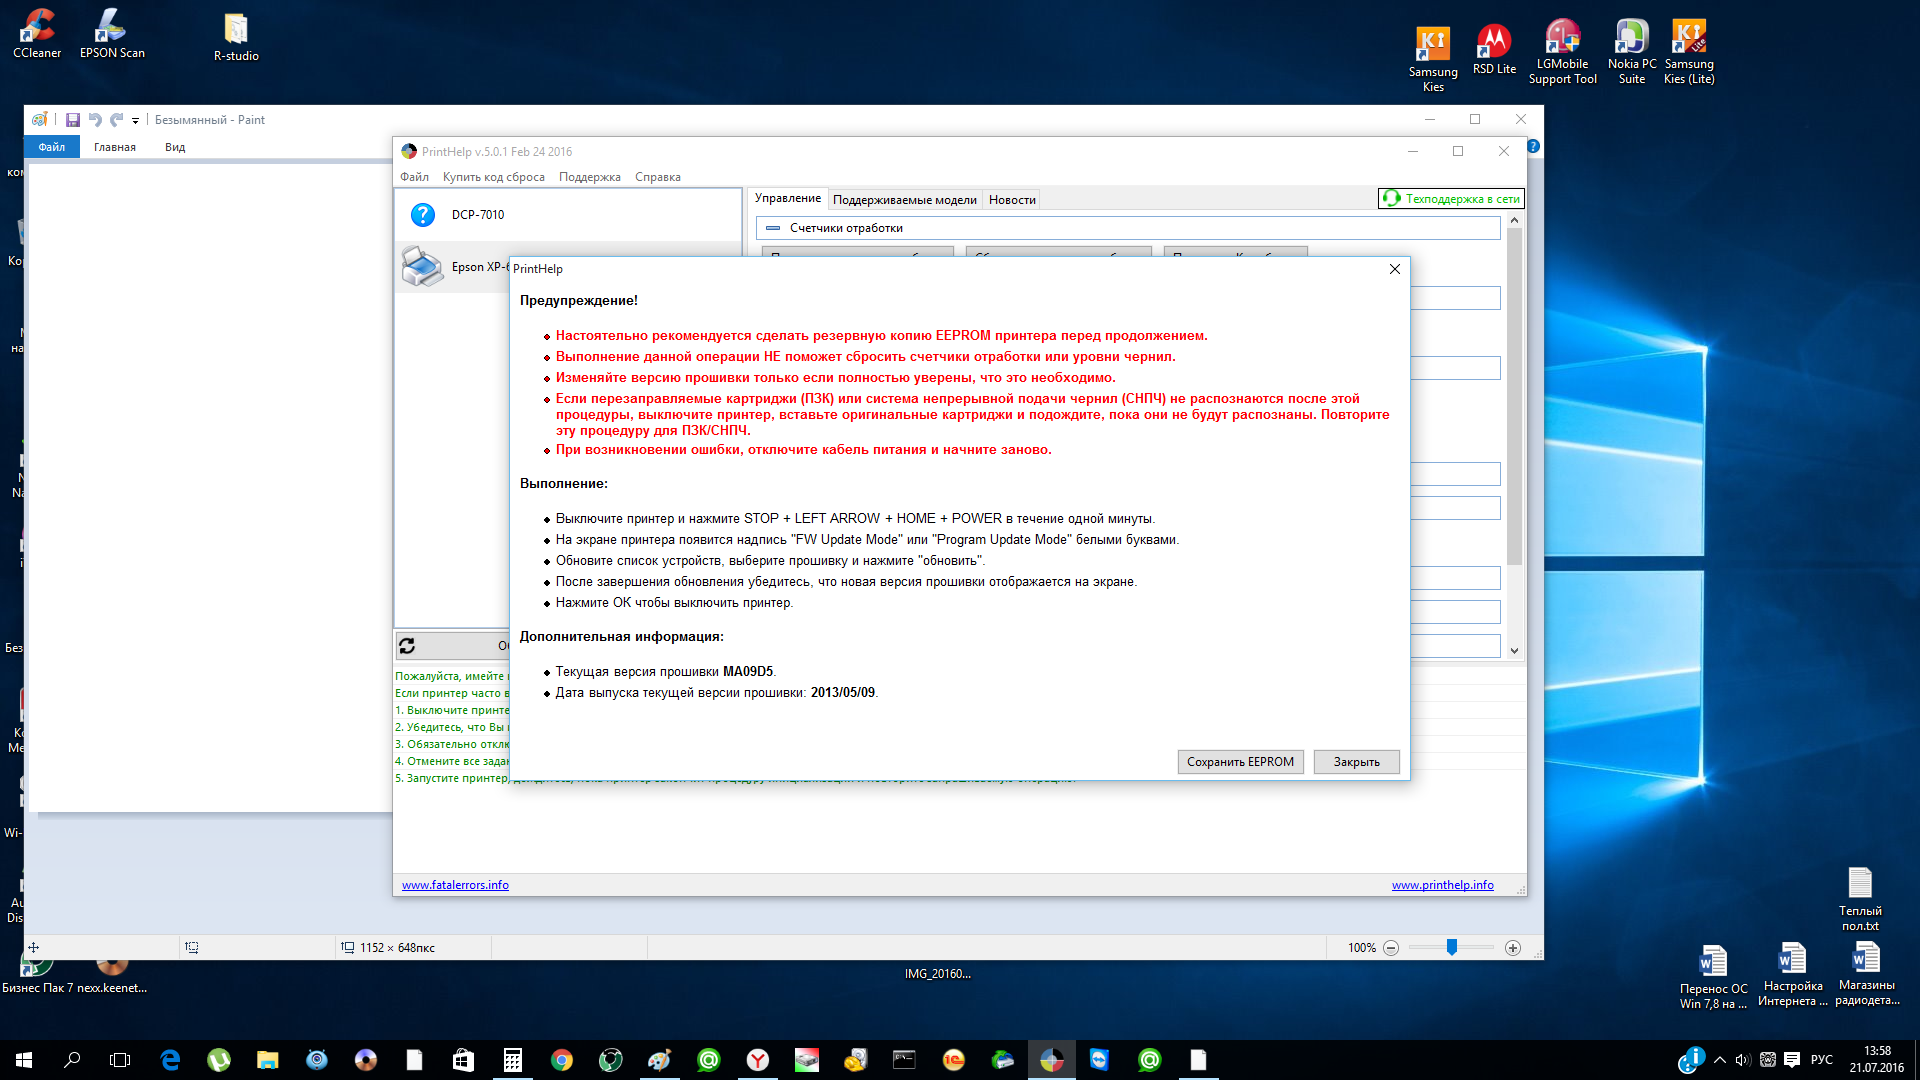Open the Action Center notifications icon
This screenshot has width=1920, height=1080.
[x=1792, y=1060]
